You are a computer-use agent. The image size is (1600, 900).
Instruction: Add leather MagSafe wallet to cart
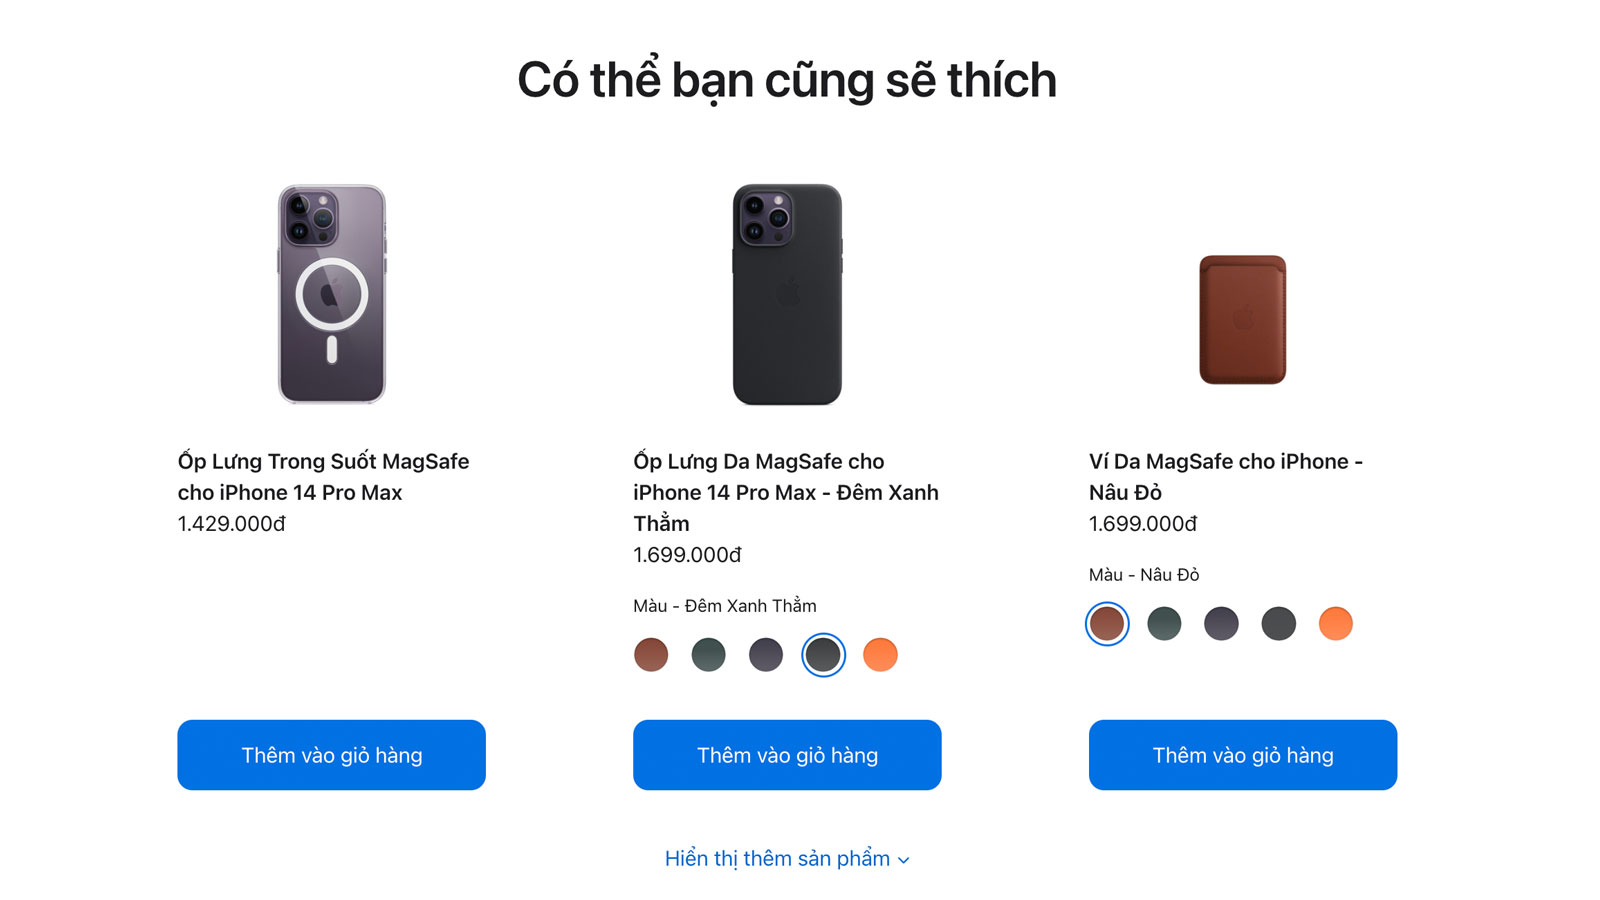[x=1243, y=755]
